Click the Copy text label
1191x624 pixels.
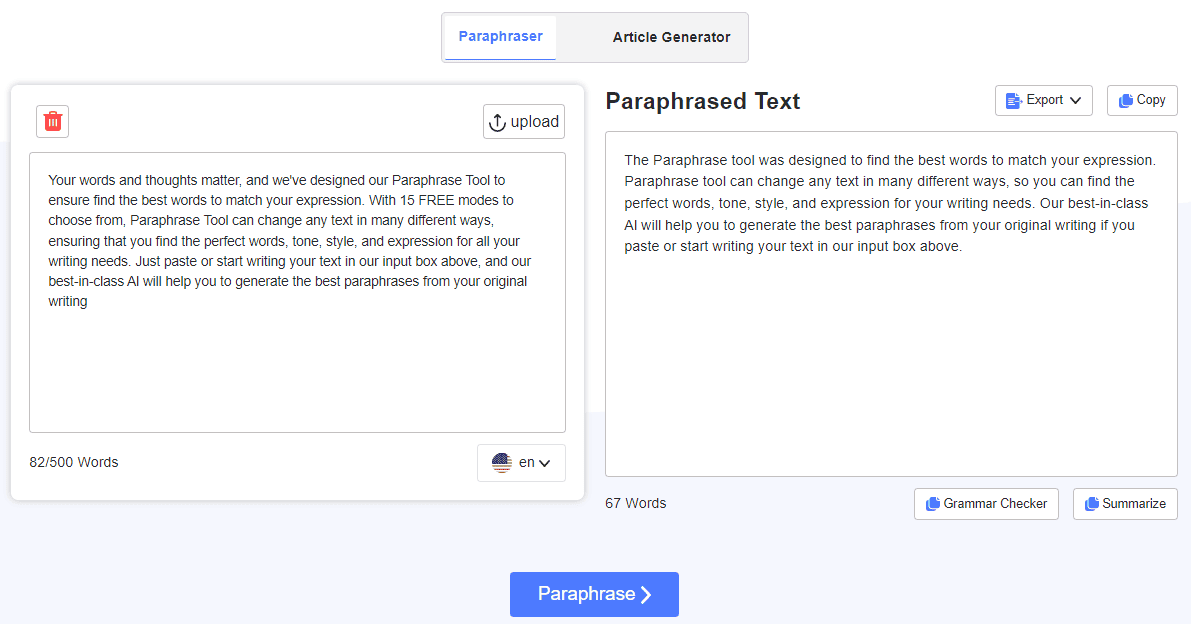[1151, 100]
